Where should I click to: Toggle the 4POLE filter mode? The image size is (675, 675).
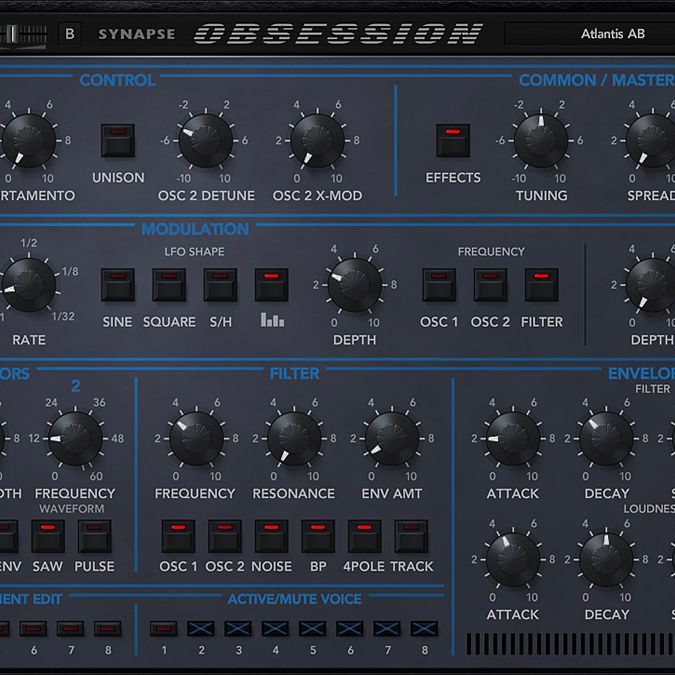pyautogui.click(x=364, y=536)
